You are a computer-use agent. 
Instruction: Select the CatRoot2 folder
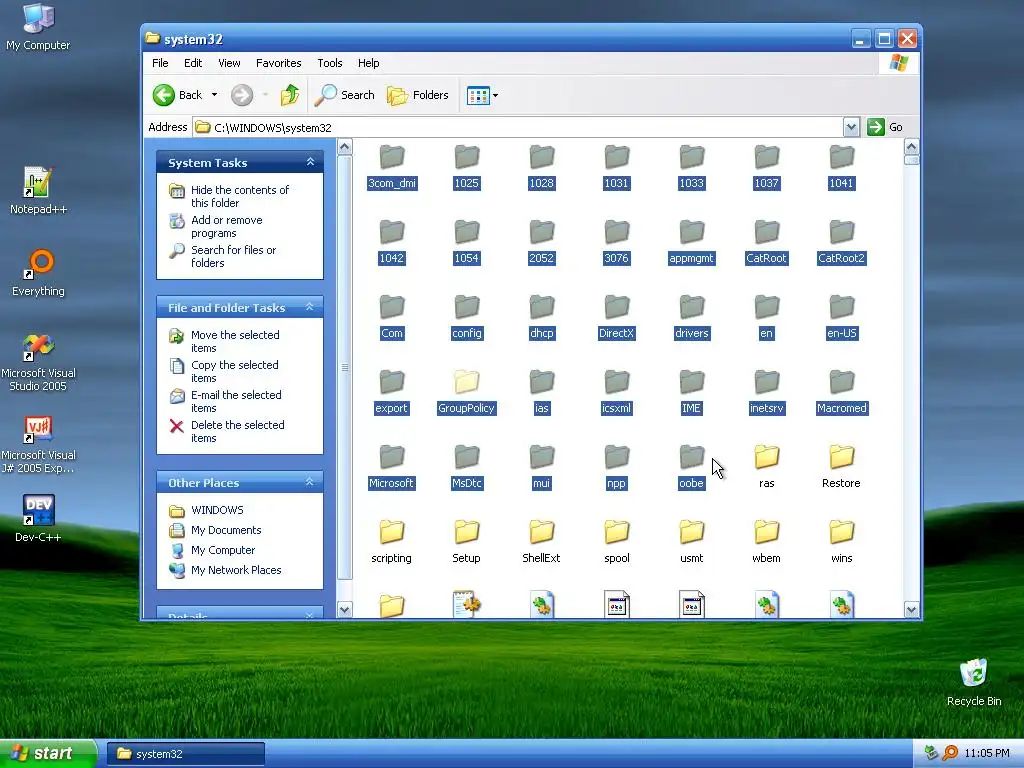point(841,243)
